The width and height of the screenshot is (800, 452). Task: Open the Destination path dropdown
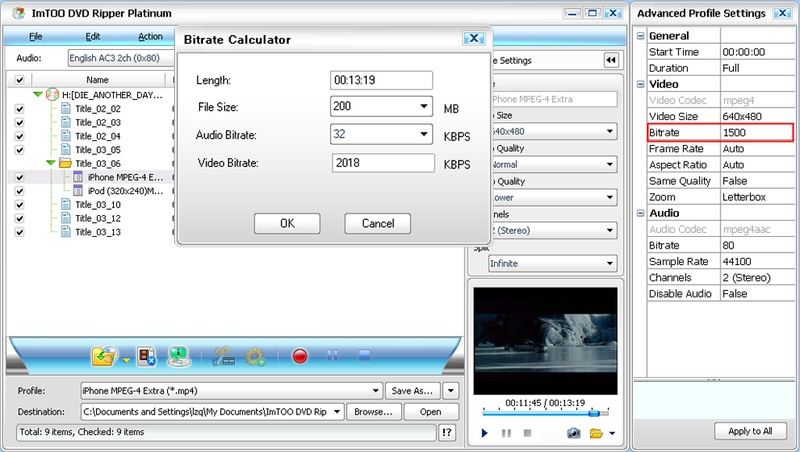point(337,412)
